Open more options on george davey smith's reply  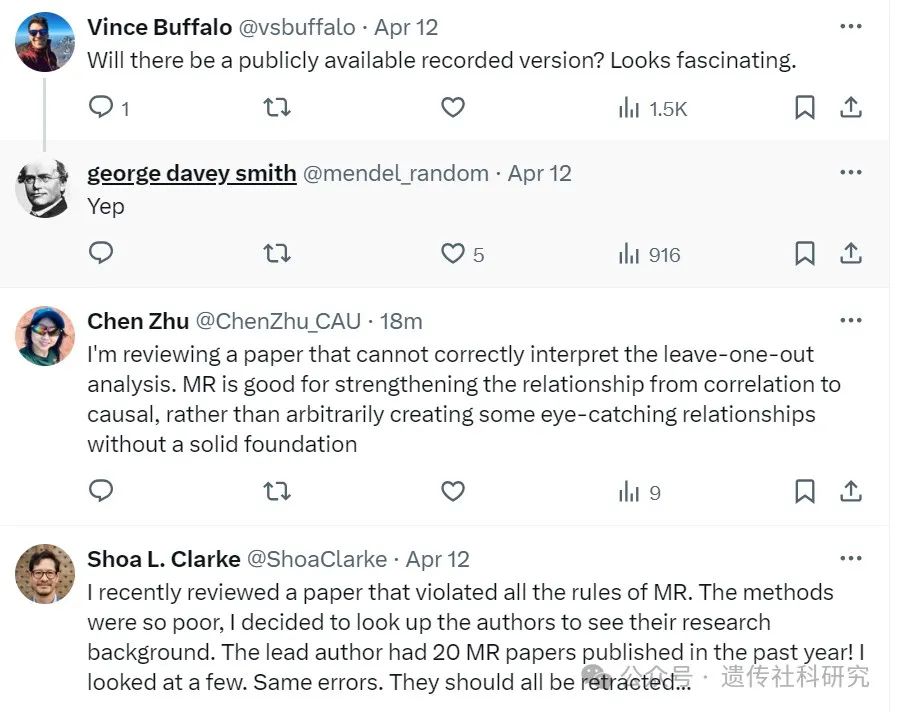851,172
